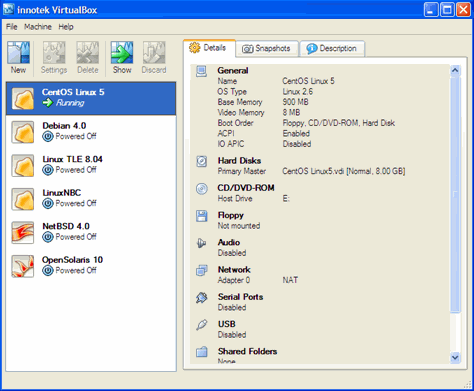474x391 pixels.
Task: Click the Hard Disks section icon
Action: pyautogui.click(x=202, y=161)
